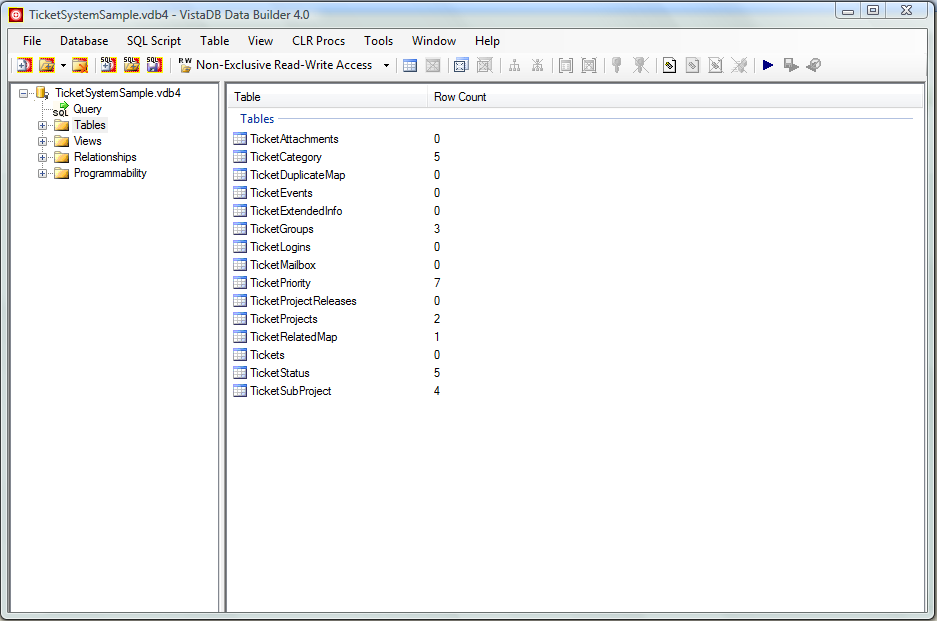Expand the Programmability tree node
This screenshot has width=937, height=621.
tap(43, 173)
